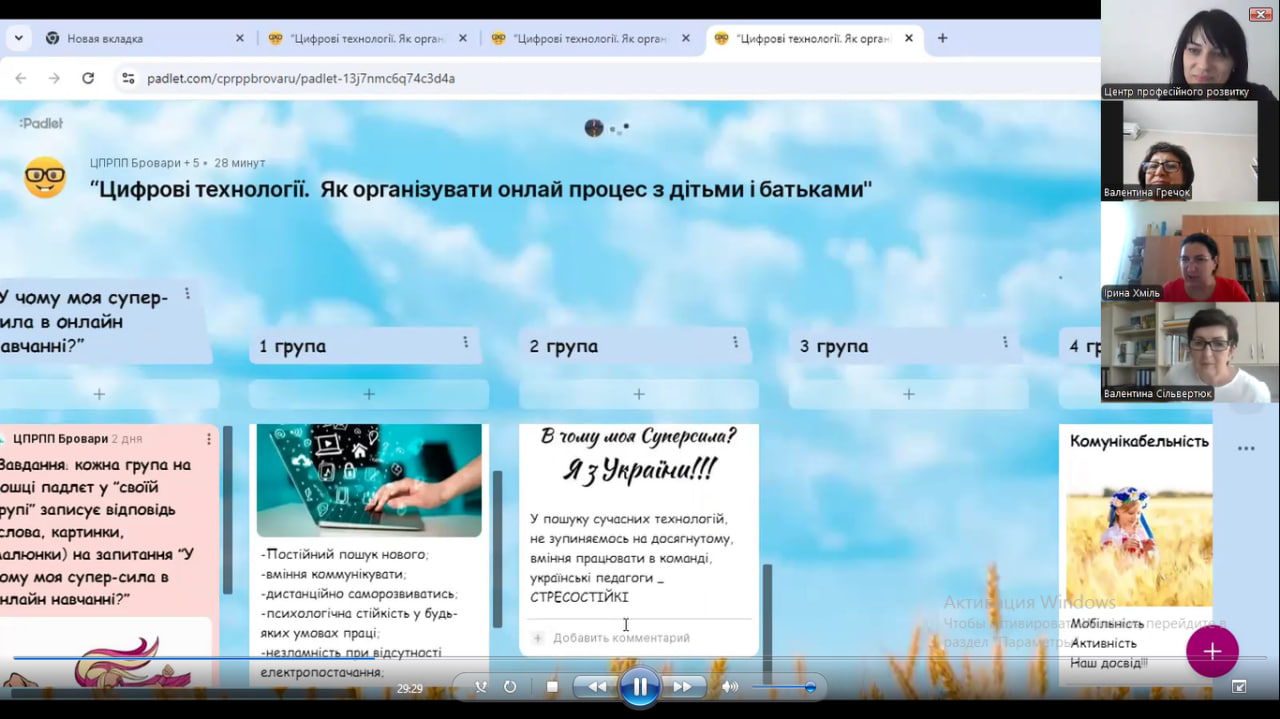Viewport: 1280px width, 719px height.
Task: Close the Новая вкладка tab
Action: [x=239, y=38]
